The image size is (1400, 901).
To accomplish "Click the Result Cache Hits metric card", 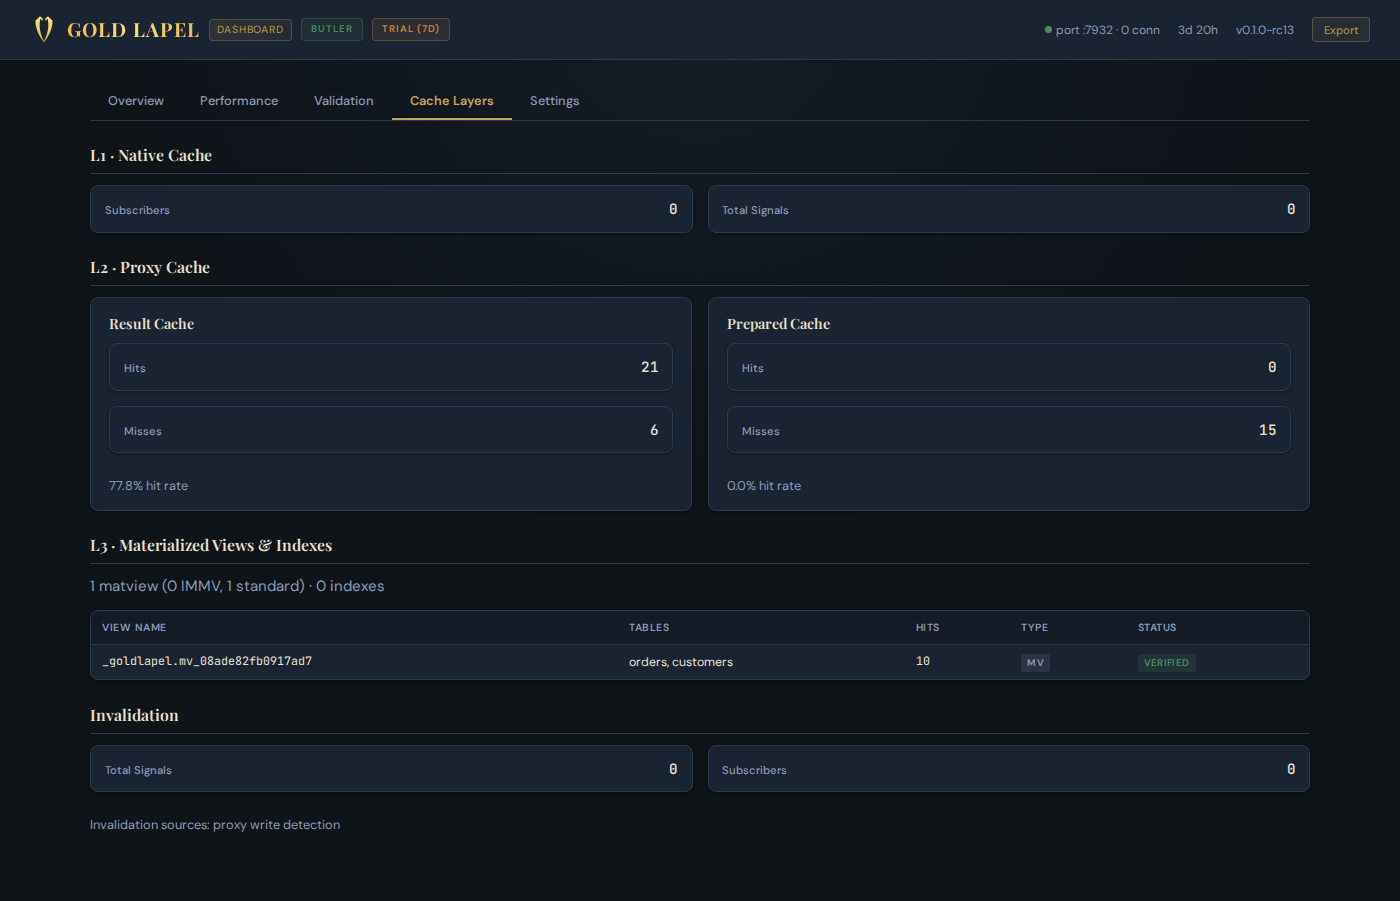I will pyautogui.click(x=390, y=367).
